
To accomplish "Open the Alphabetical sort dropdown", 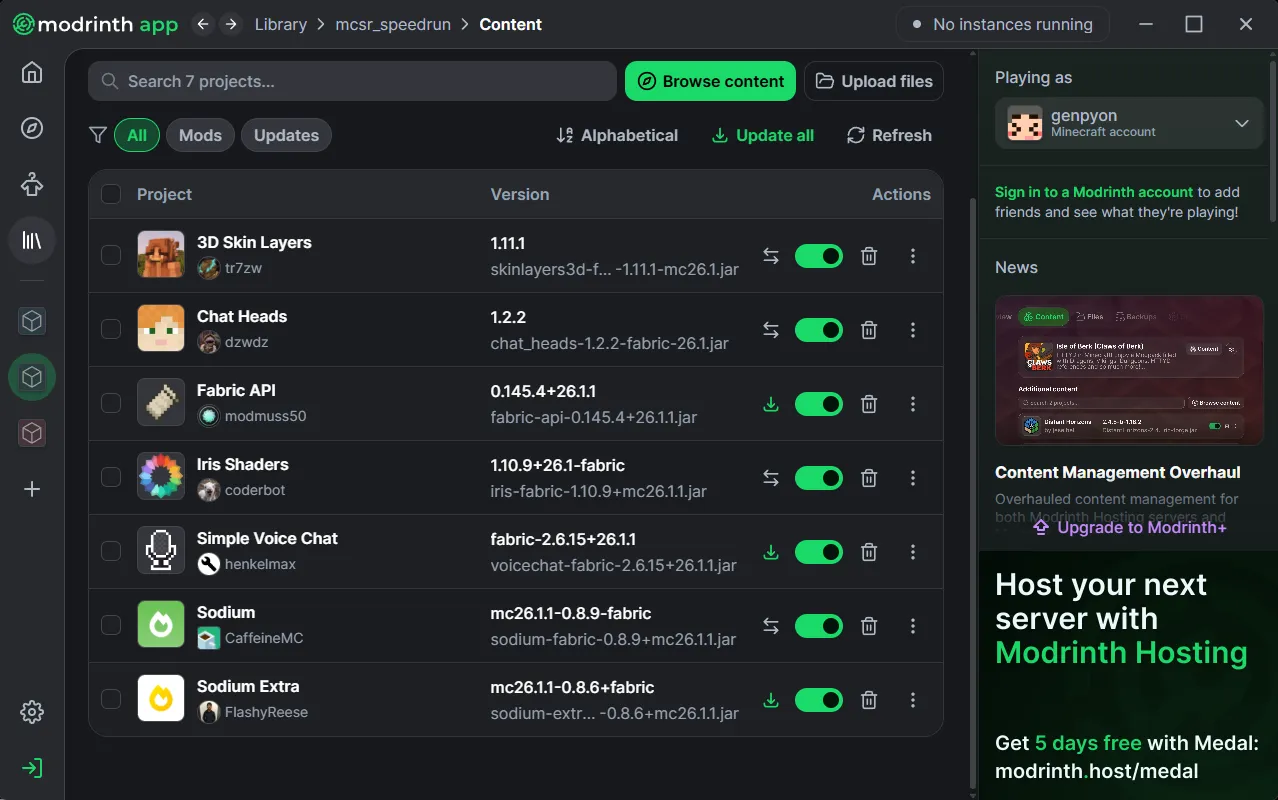I will (x=617, y=136).
